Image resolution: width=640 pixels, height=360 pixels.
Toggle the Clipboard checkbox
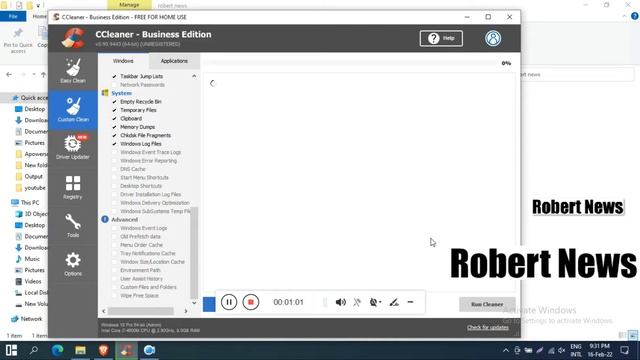[114, 119]
